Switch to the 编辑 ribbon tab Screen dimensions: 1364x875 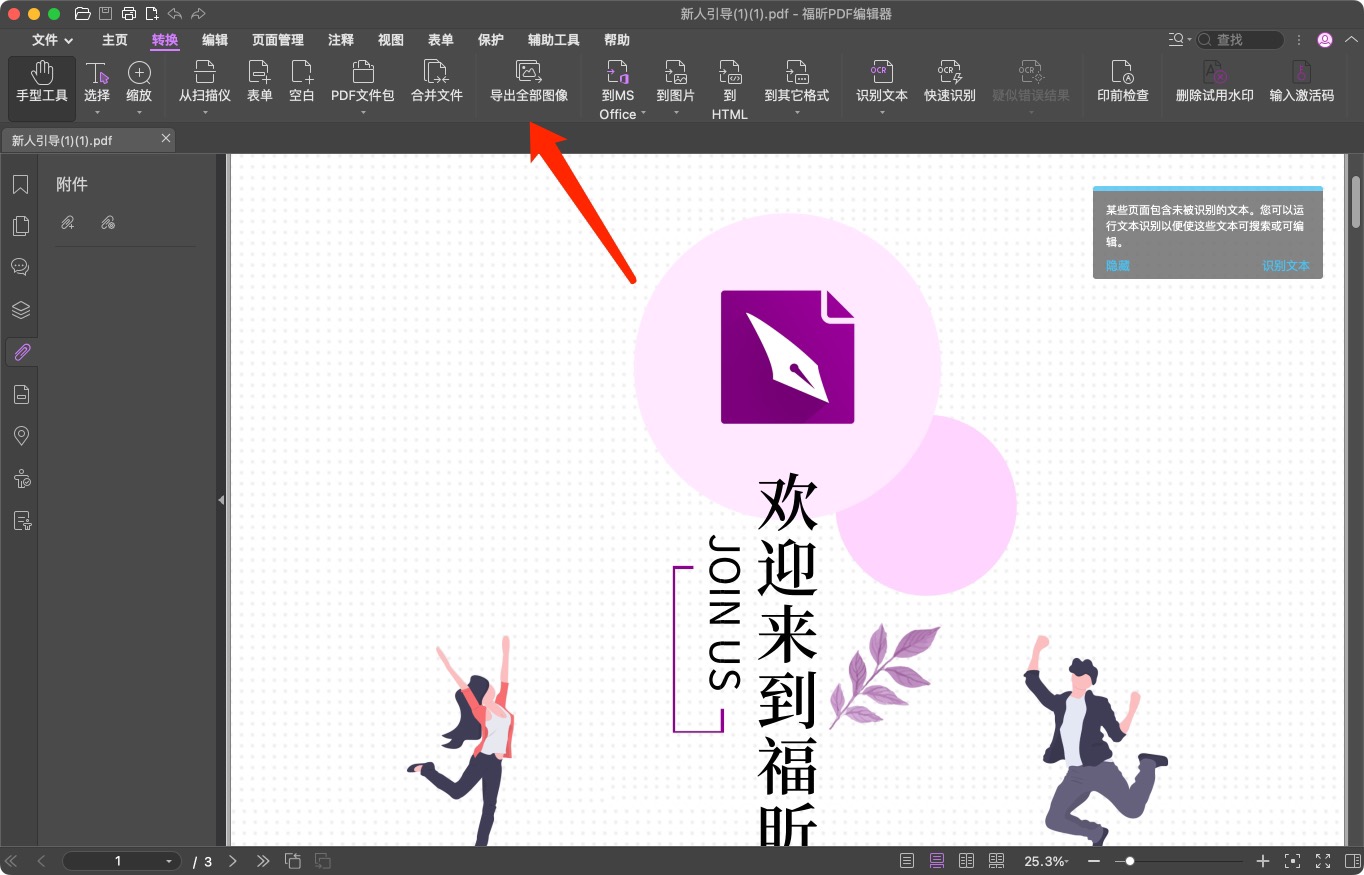pos(214,40)
